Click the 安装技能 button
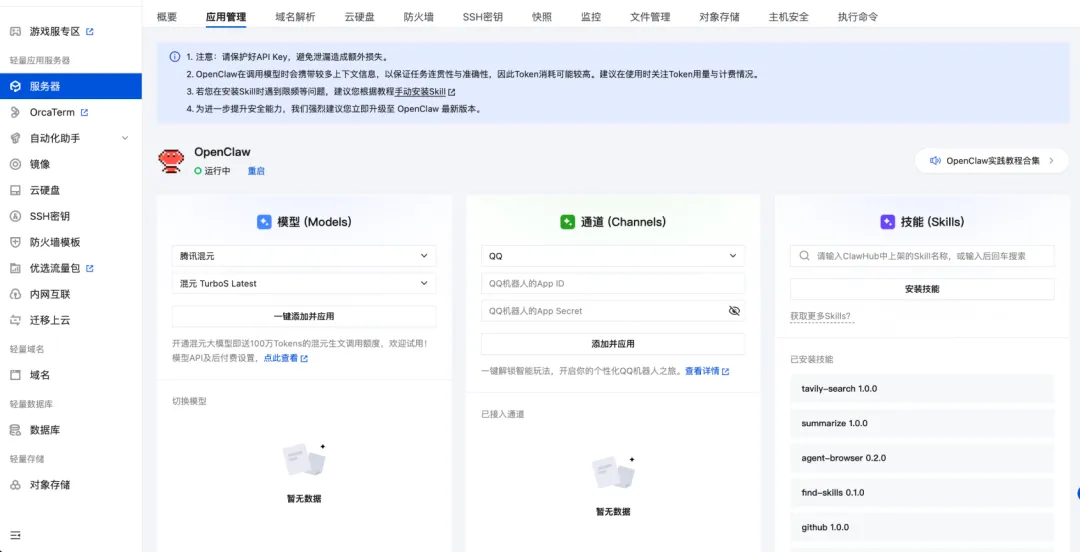 tap(922, 289)
